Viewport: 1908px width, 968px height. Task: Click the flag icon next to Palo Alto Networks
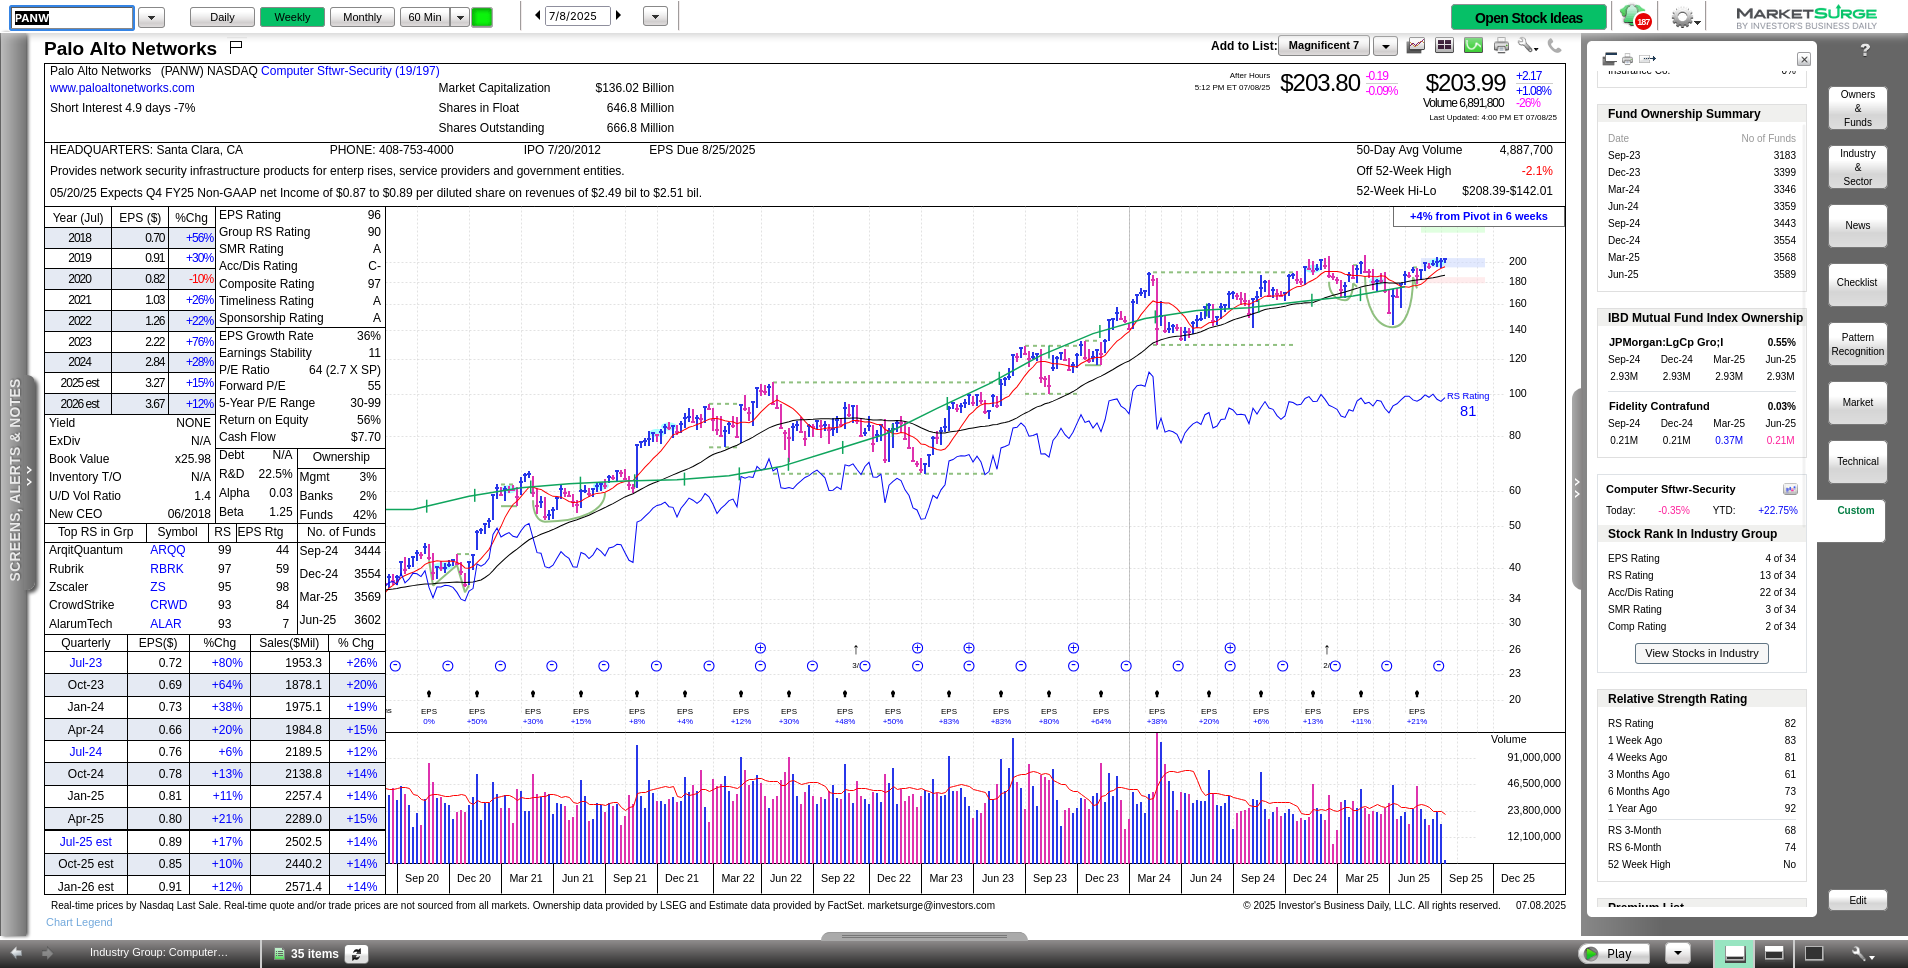point(236,47)
